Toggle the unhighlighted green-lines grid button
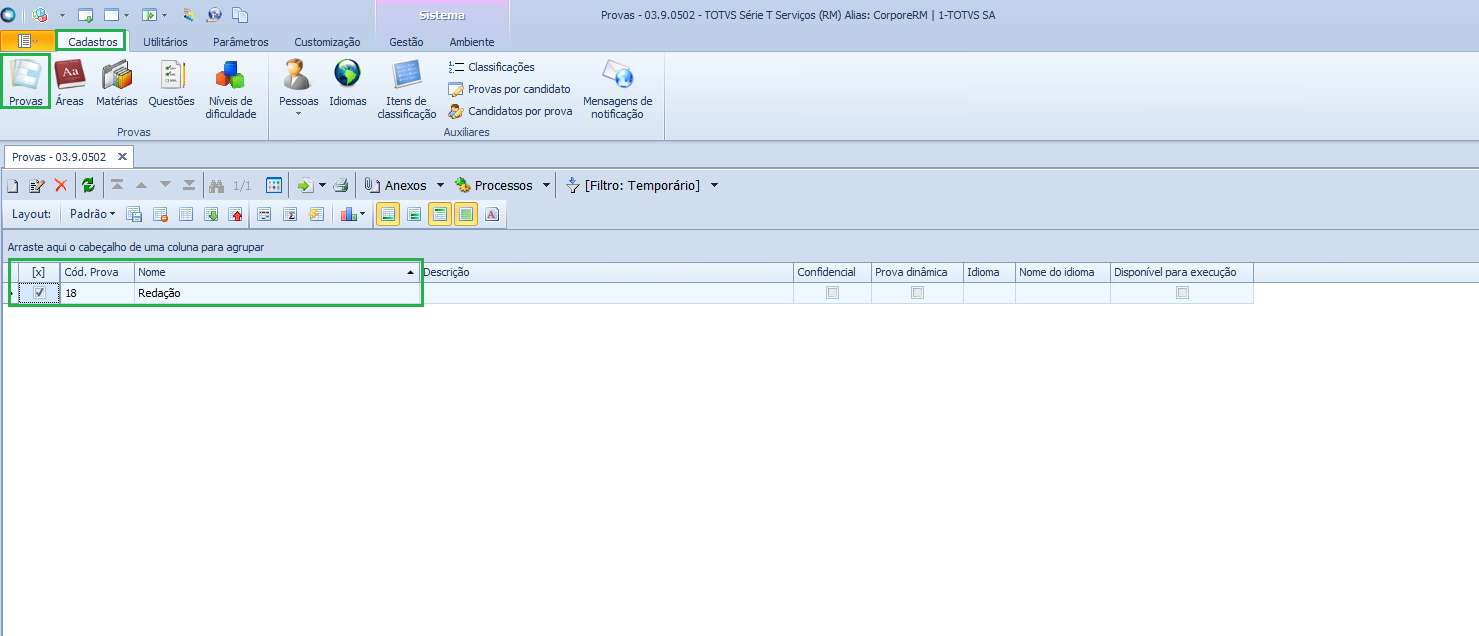The height and width of the screenshot is (636, 1479). (x=414, y=214)
